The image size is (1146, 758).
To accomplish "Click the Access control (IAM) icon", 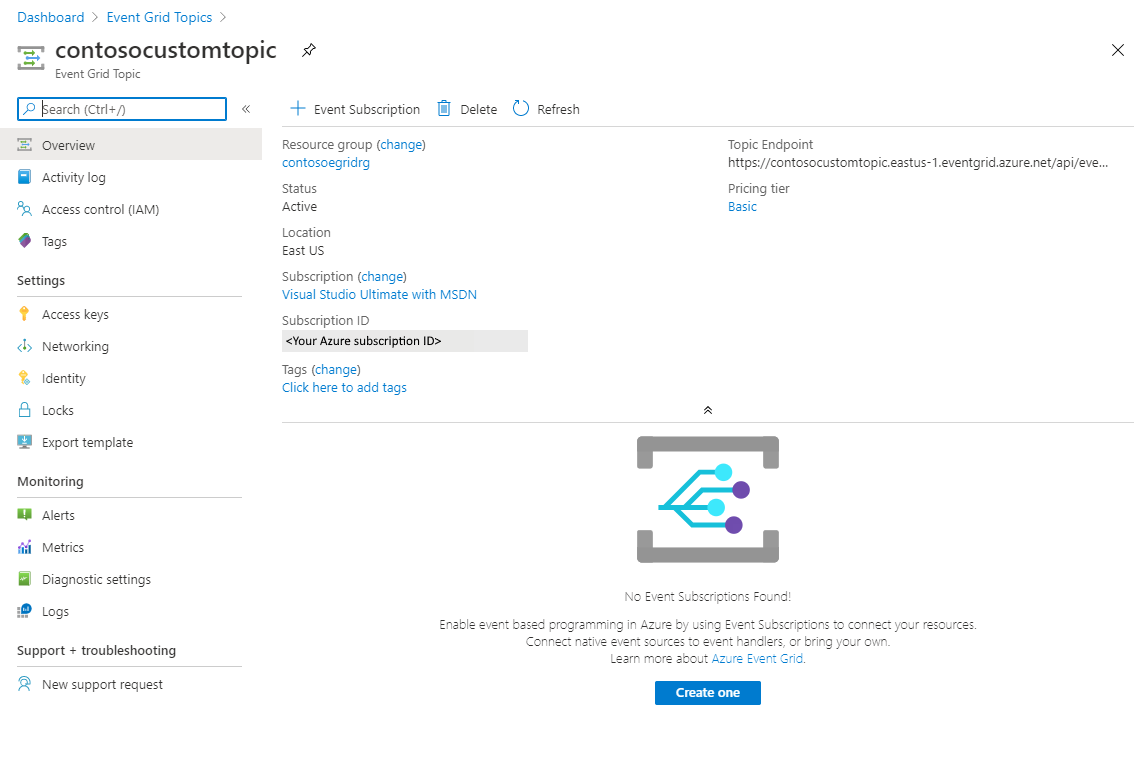I will (x=25, y=209).
